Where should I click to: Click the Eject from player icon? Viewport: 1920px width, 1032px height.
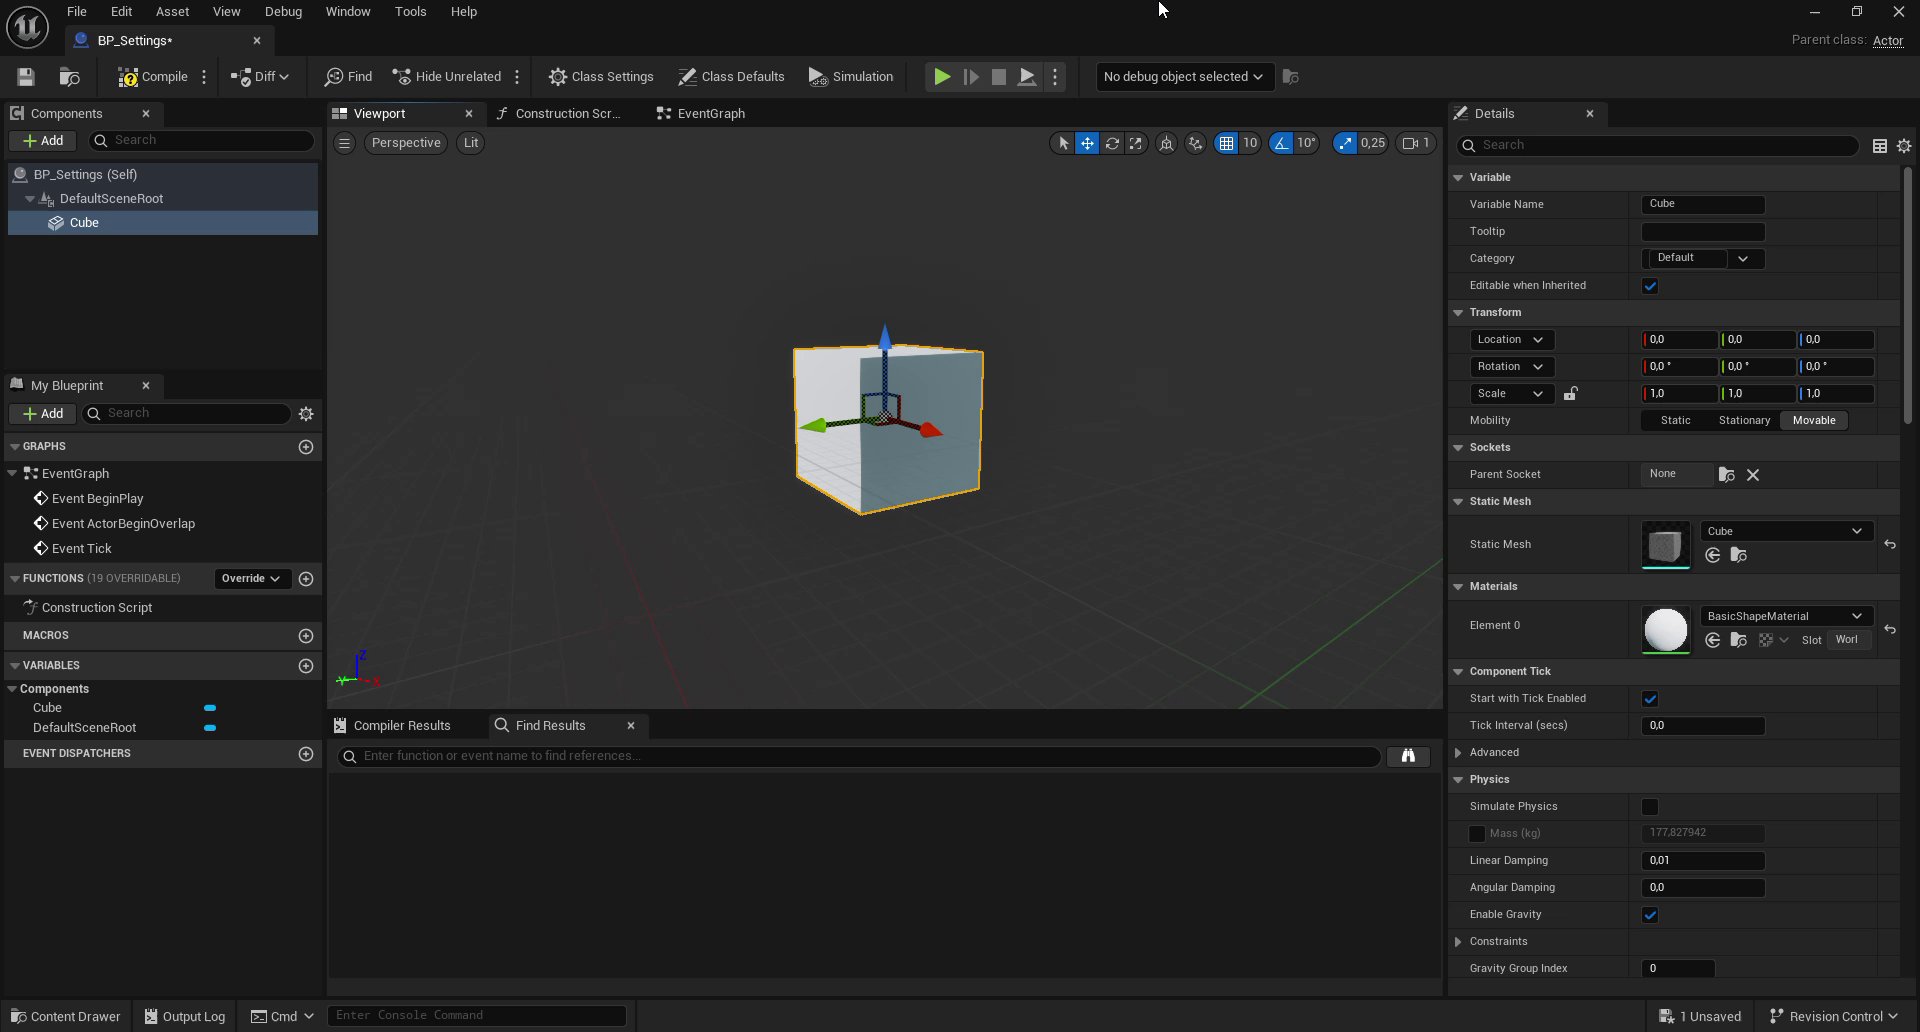[1027, 77]
